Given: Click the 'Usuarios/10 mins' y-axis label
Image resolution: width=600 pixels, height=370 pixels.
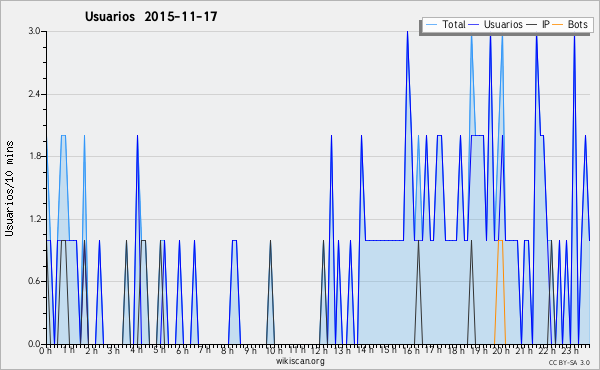Looking at the screenshot, I should click(x=9, y=188).
